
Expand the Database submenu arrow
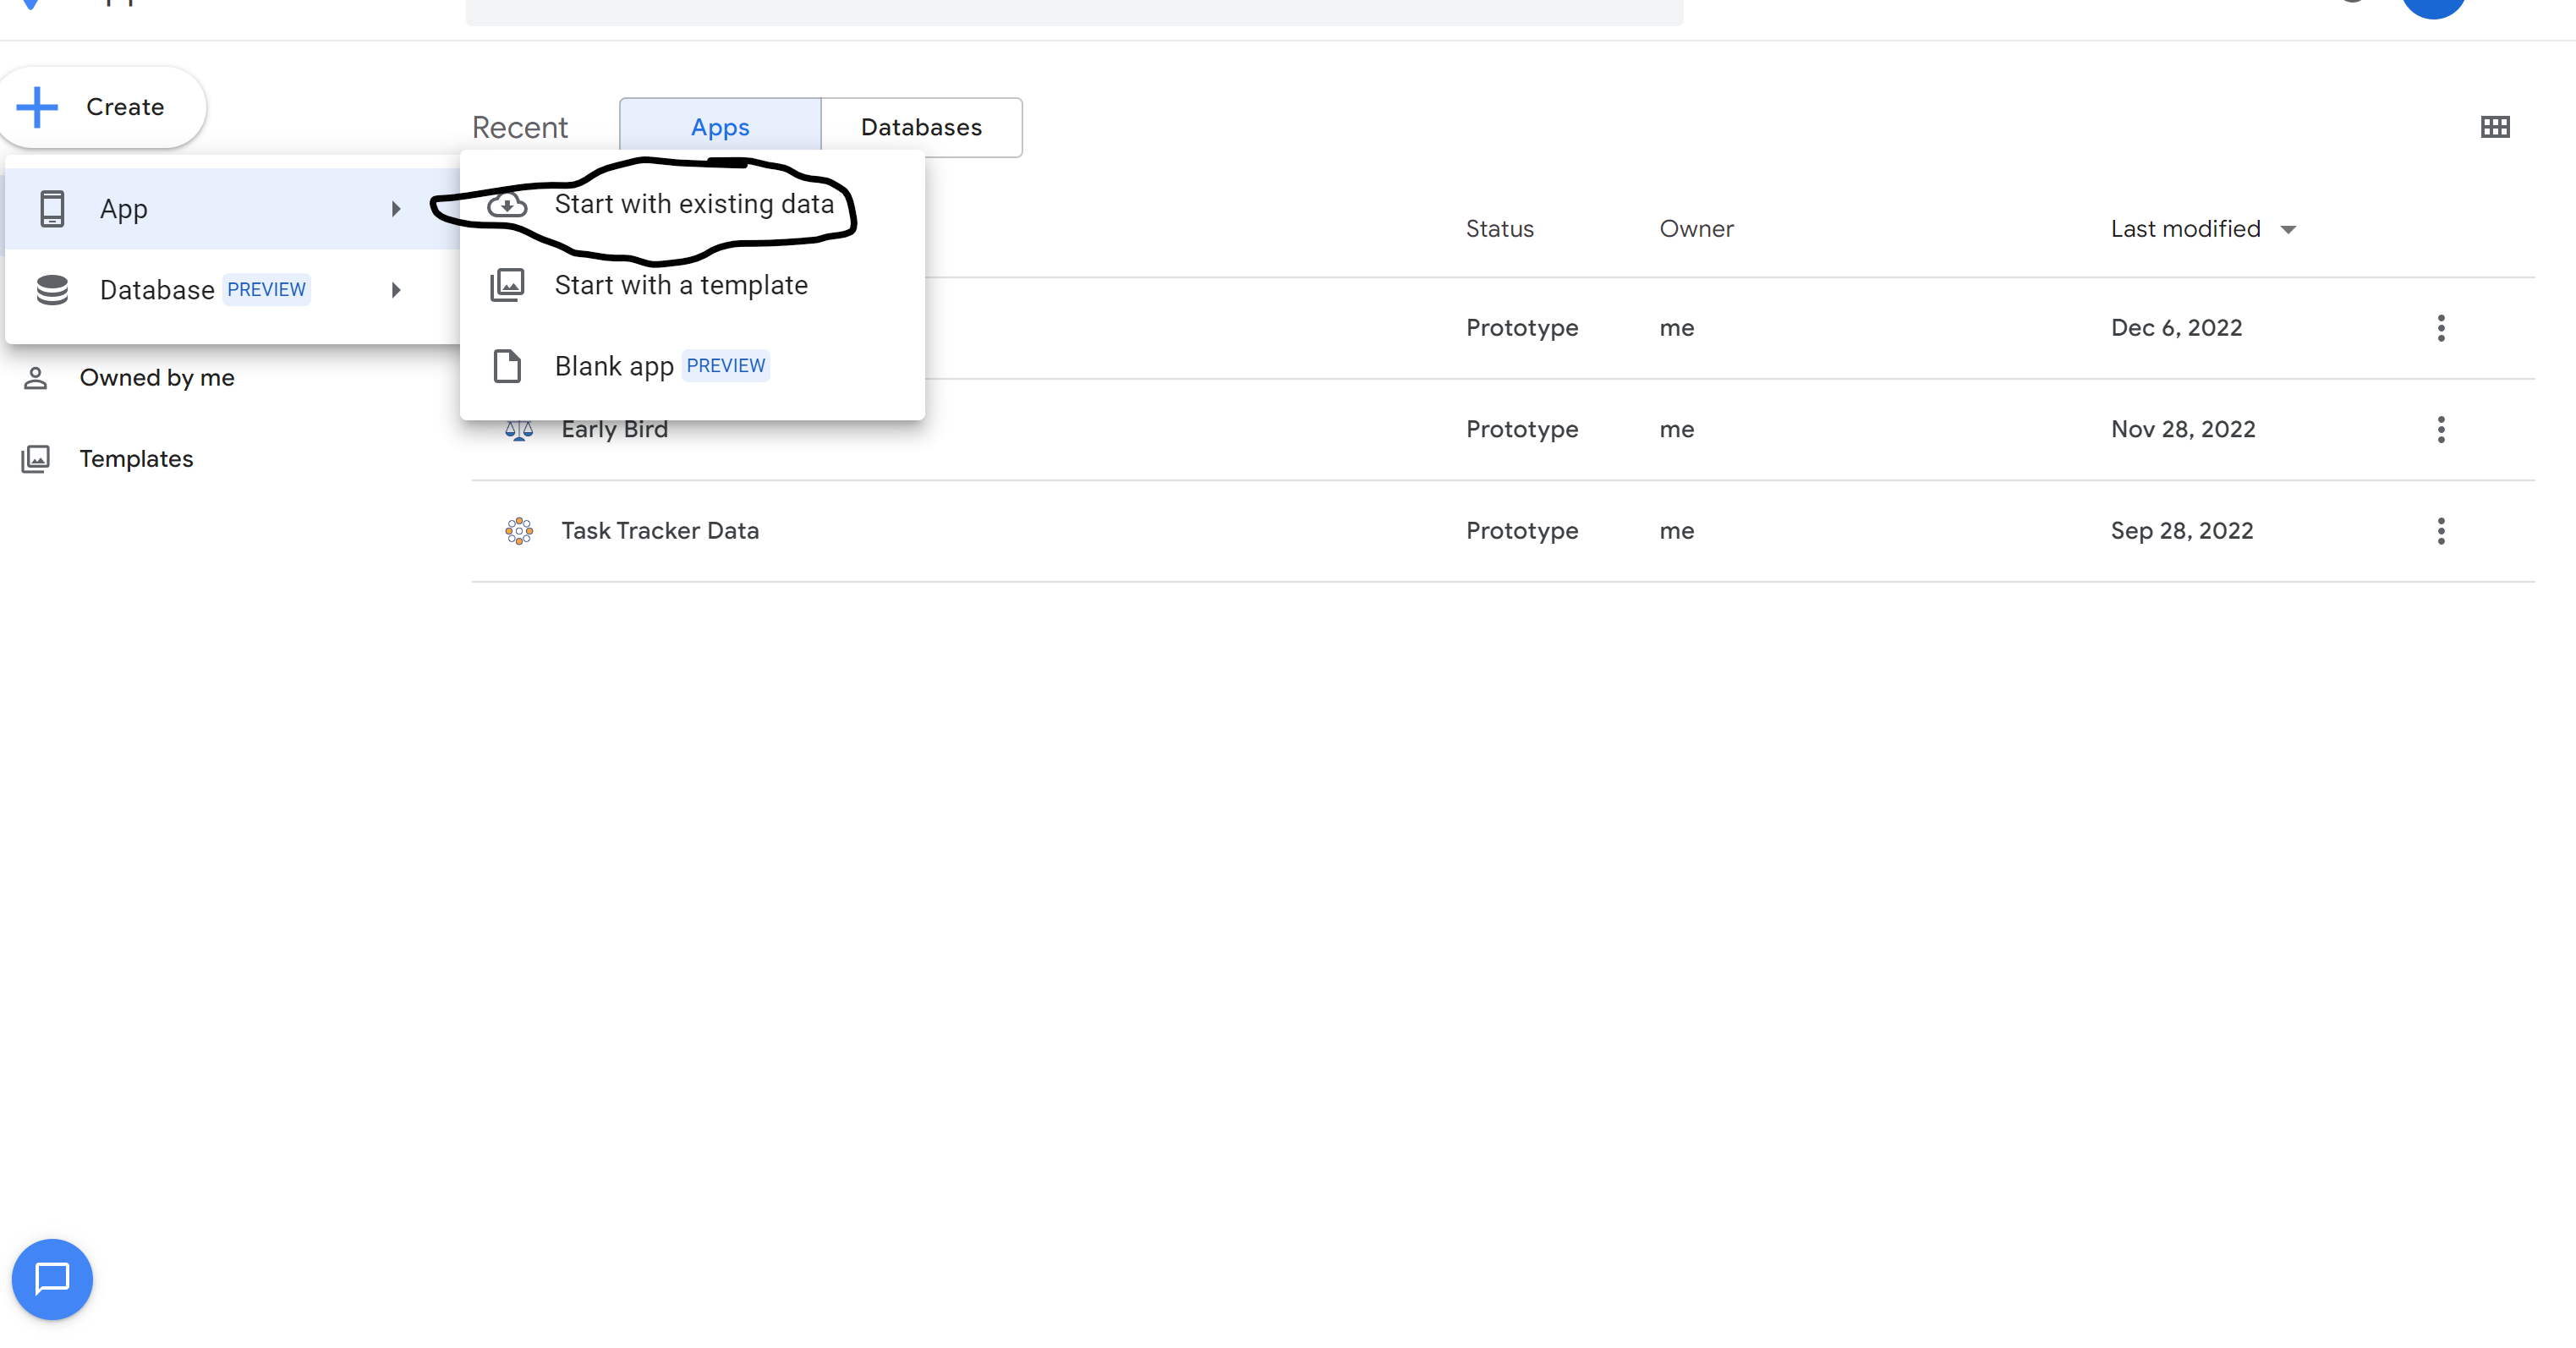tap(396, 290)
